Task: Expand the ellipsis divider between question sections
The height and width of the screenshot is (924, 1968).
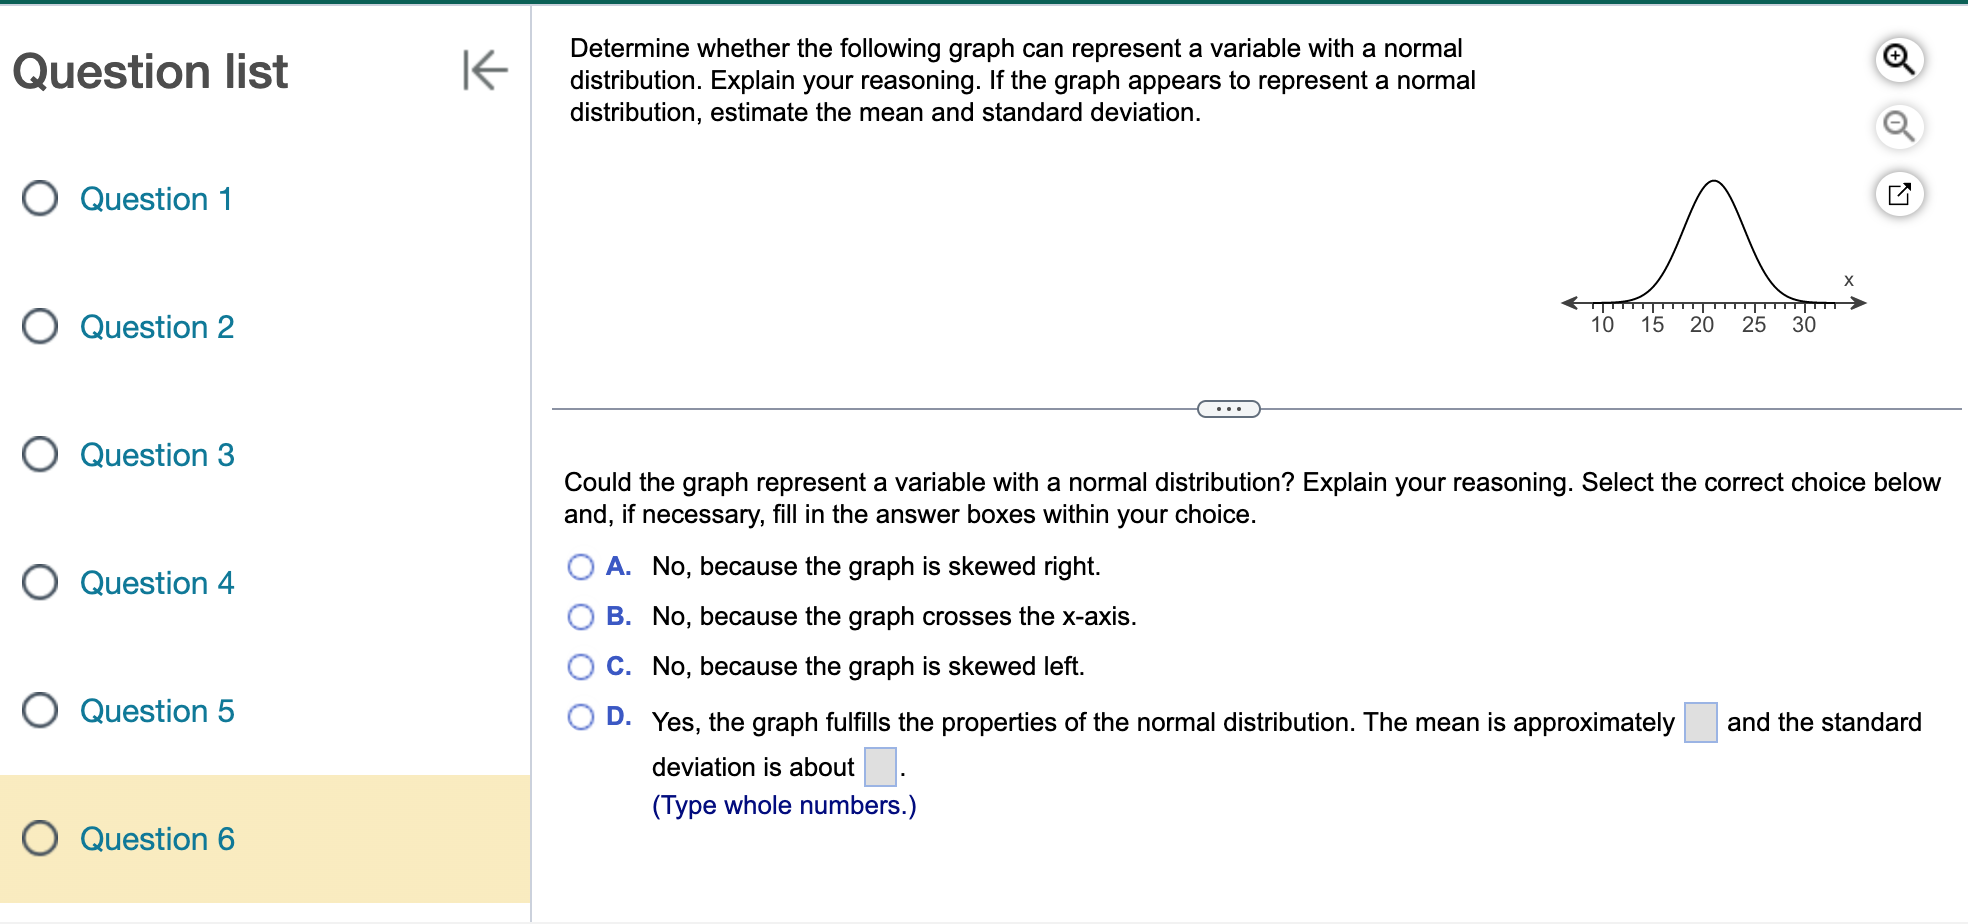Action: 1228,408
